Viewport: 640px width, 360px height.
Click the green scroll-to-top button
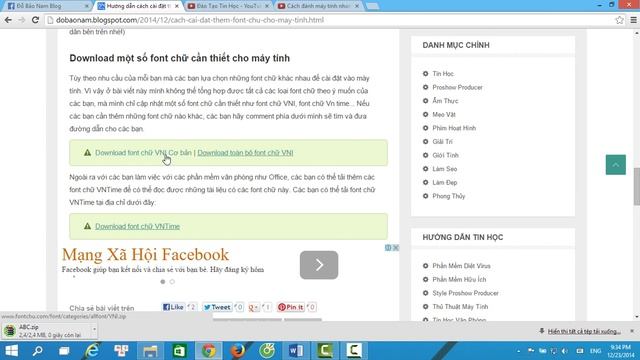pos(616,164)
